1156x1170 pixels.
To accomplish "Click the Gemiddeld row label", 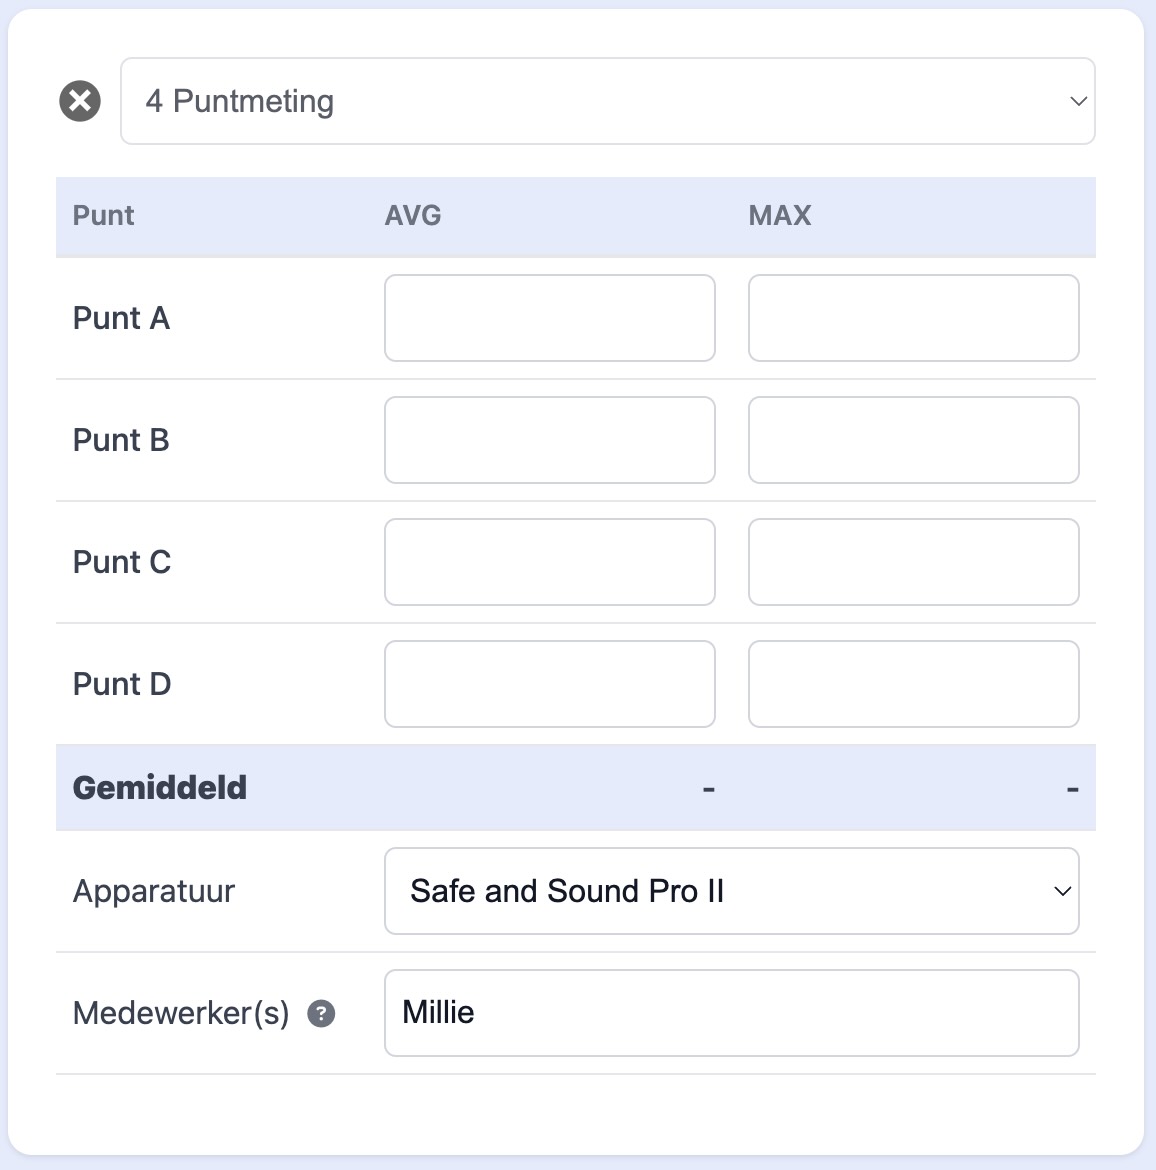I will (159, 787).
